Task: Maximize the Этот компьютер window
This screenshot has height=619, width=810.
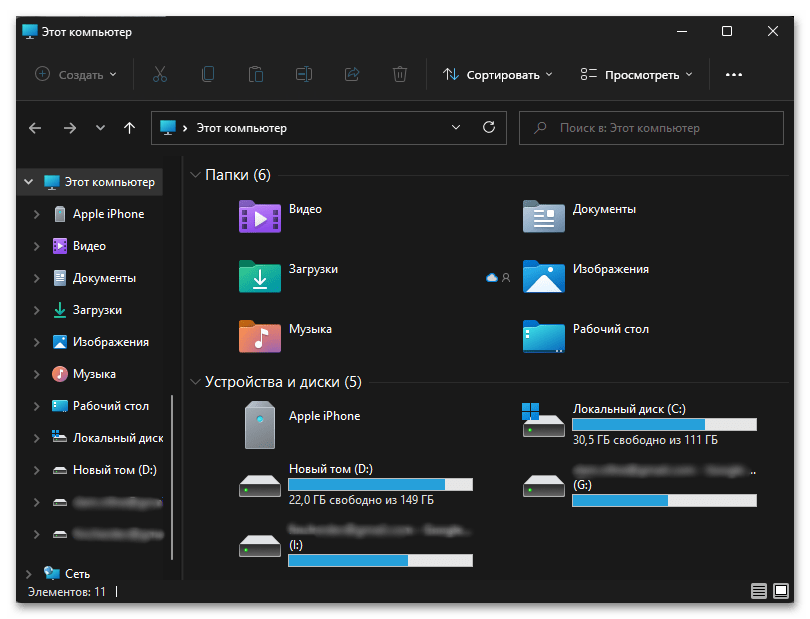Action: tap(727, 31)
